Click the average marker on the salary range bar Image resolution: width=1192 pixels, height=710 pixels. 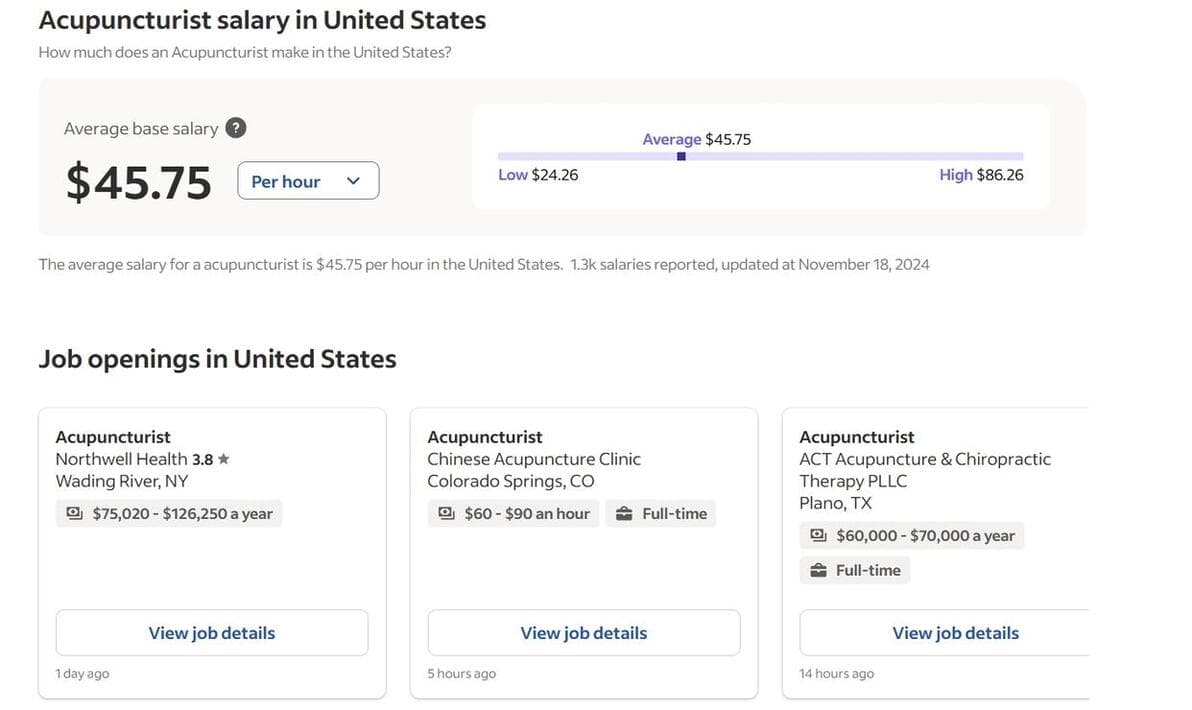(x=681, y=157)
